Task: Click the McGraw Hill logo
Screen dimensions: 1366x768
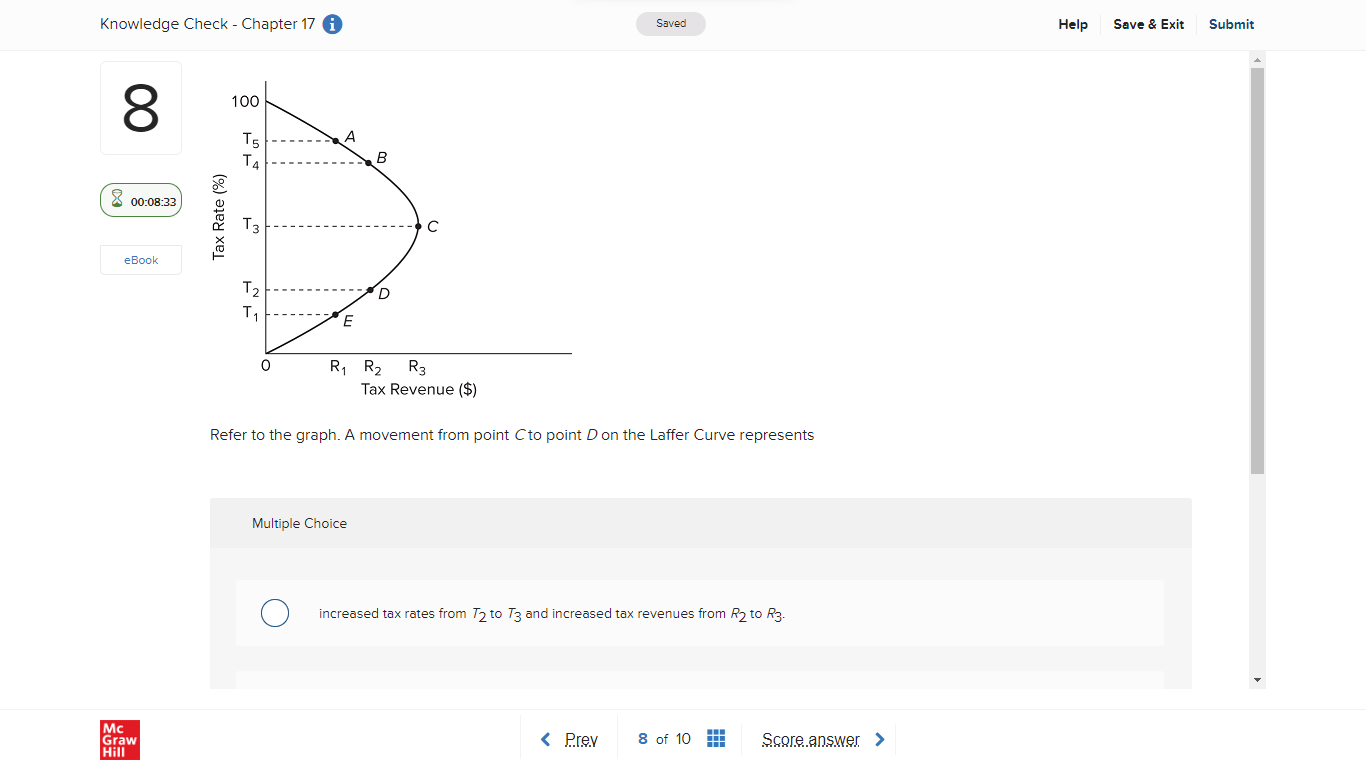Action: (x=120, y=739)
